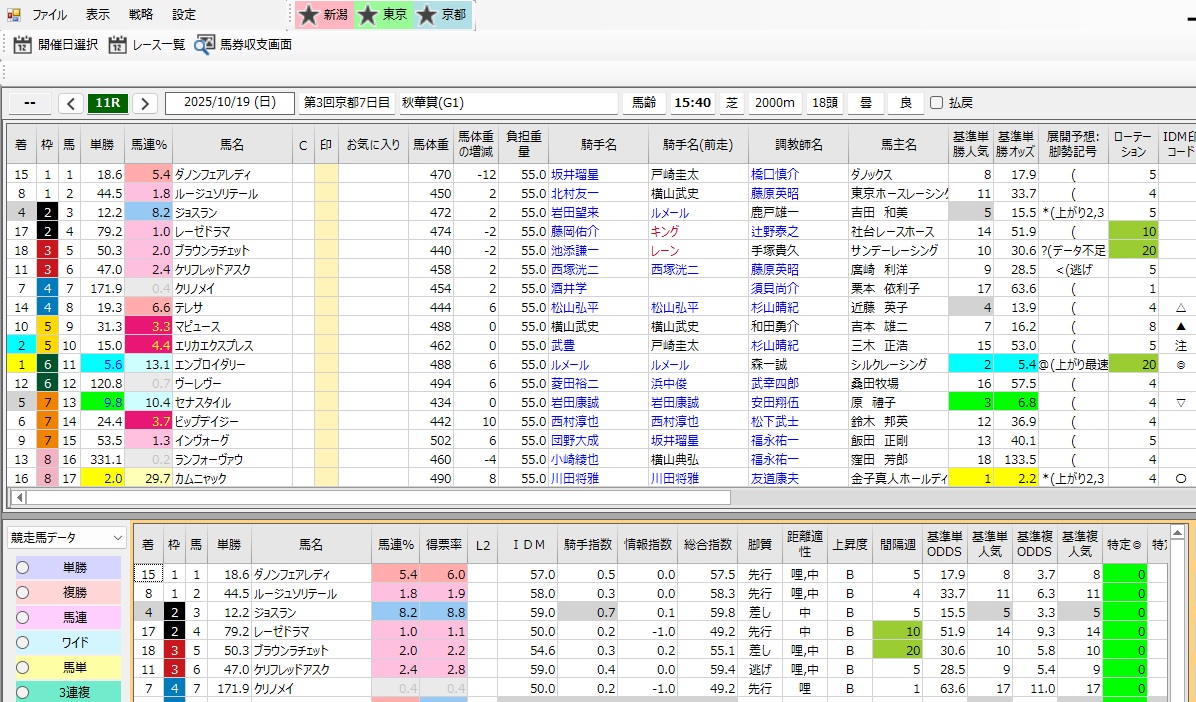Open レース一覧 from the toolbar icon
Screen dimensions: 1196x702
point(118,44)
